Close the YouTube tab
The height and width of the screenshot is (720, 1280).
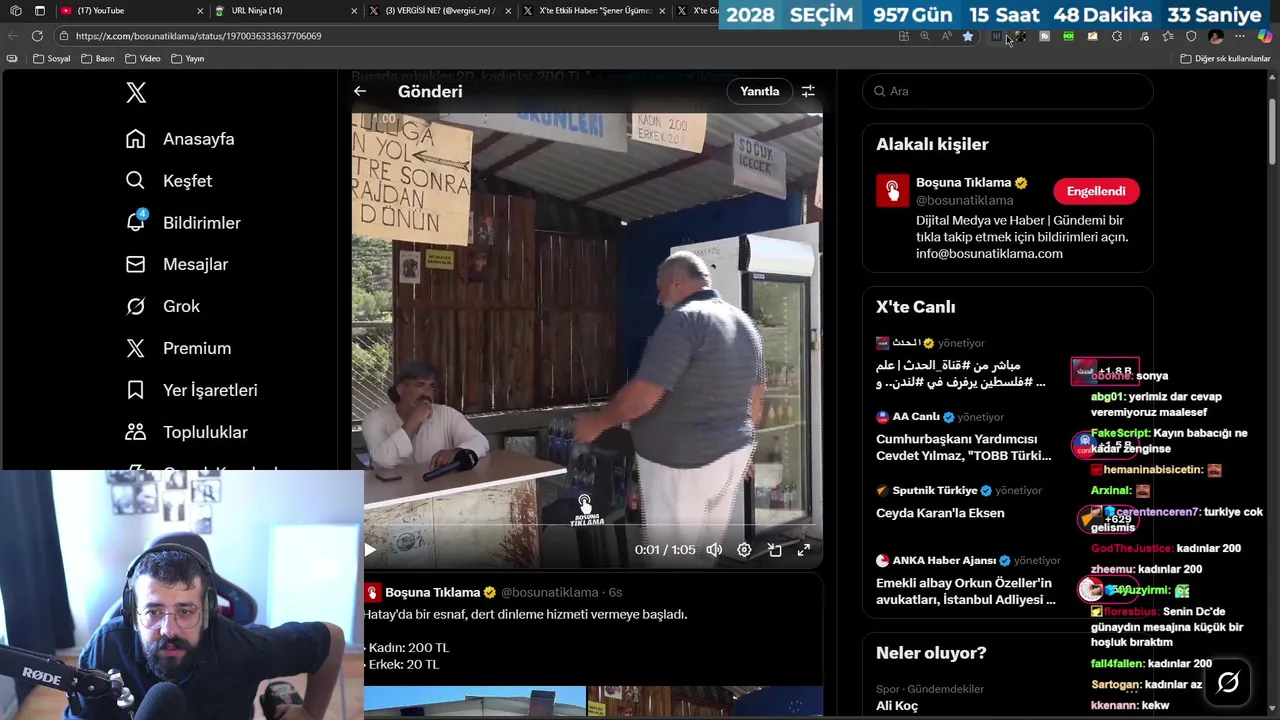tap(200, 11)
